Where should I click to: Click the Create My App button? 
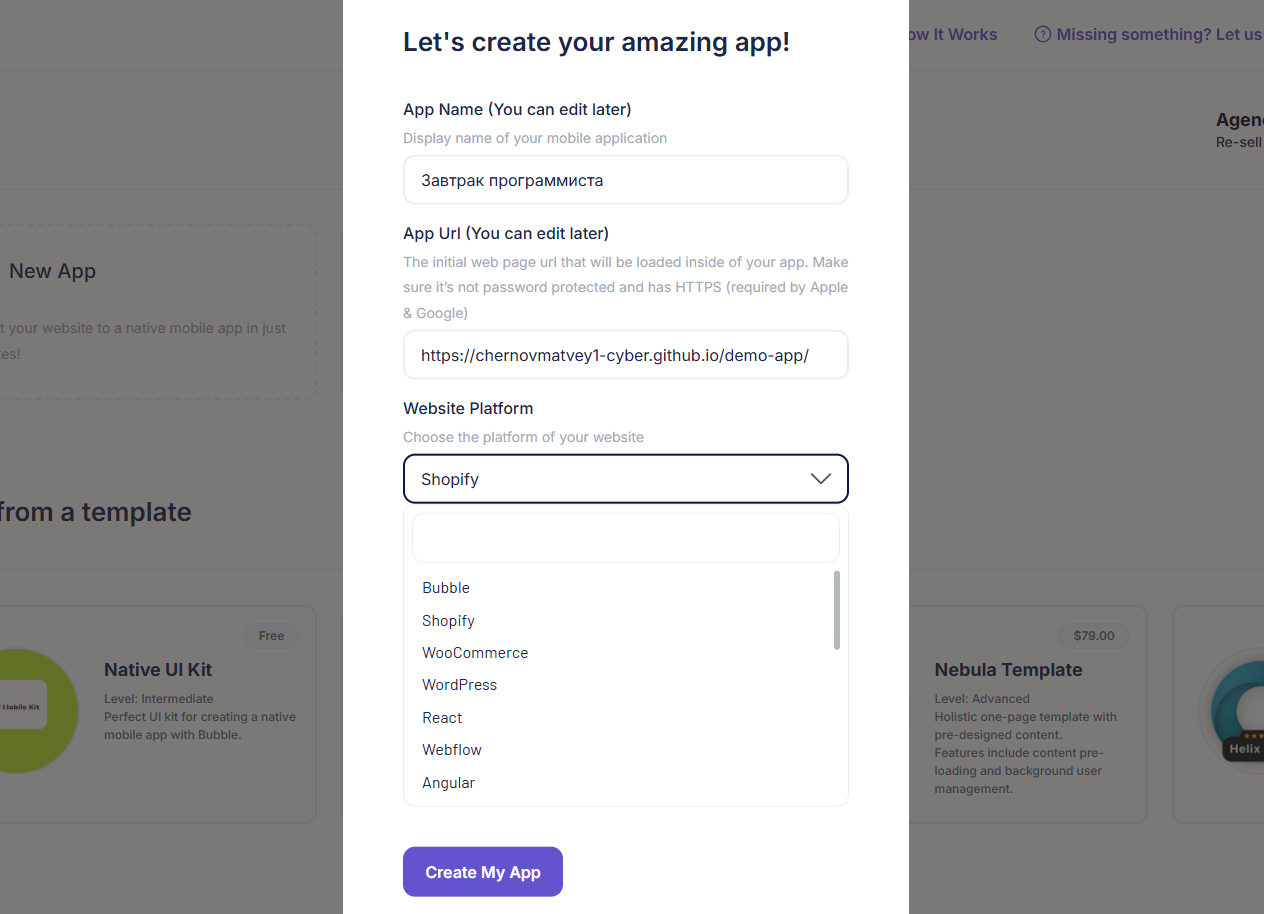tap(483, 872)
